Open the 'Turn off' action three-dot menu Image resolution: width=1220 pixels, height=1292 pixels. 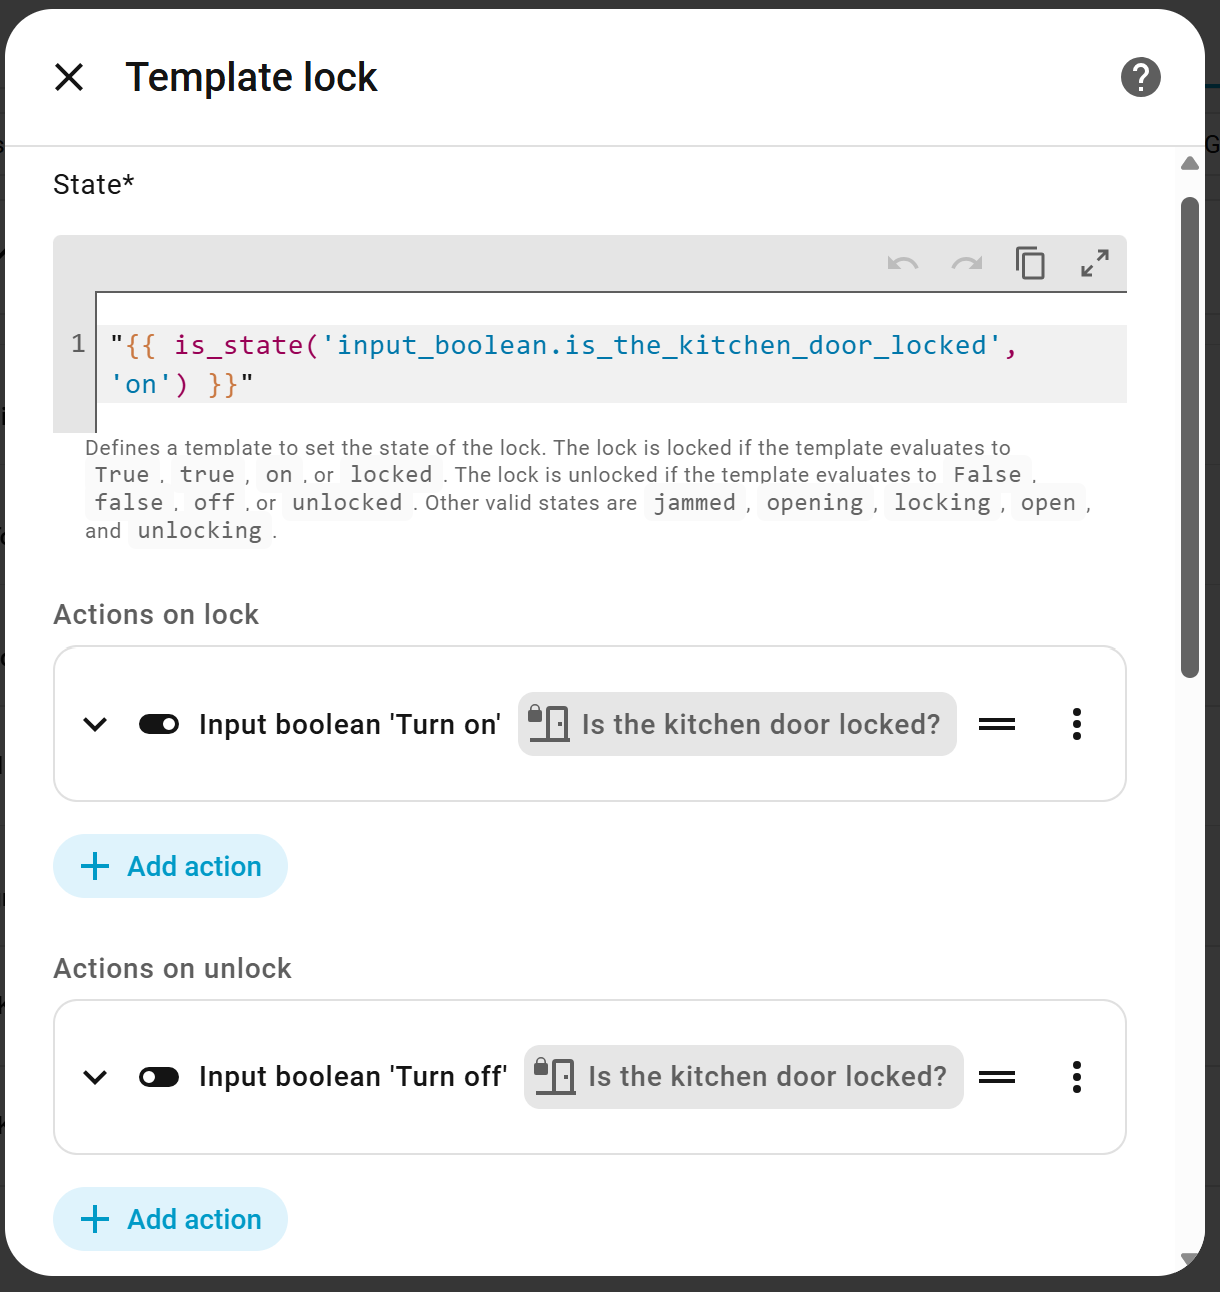1076,1077
